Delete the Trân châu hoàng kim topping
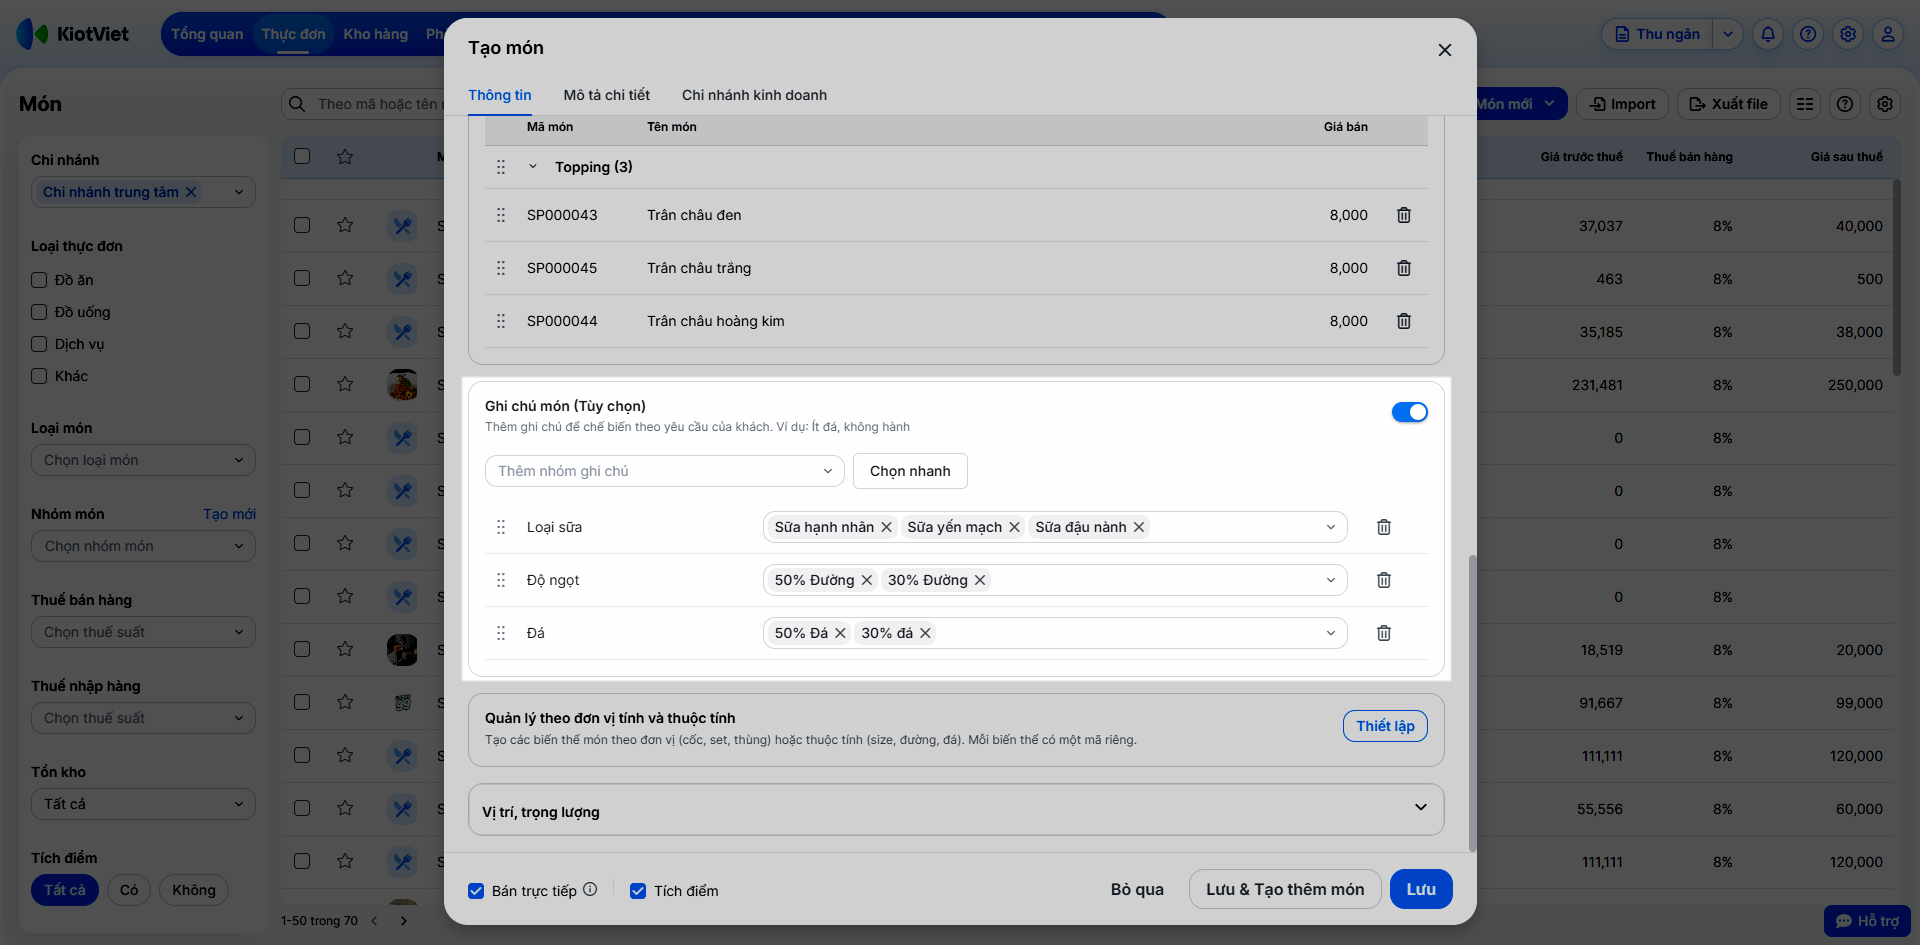This screenshot has height=945, width=1920. coord(1403,321)
